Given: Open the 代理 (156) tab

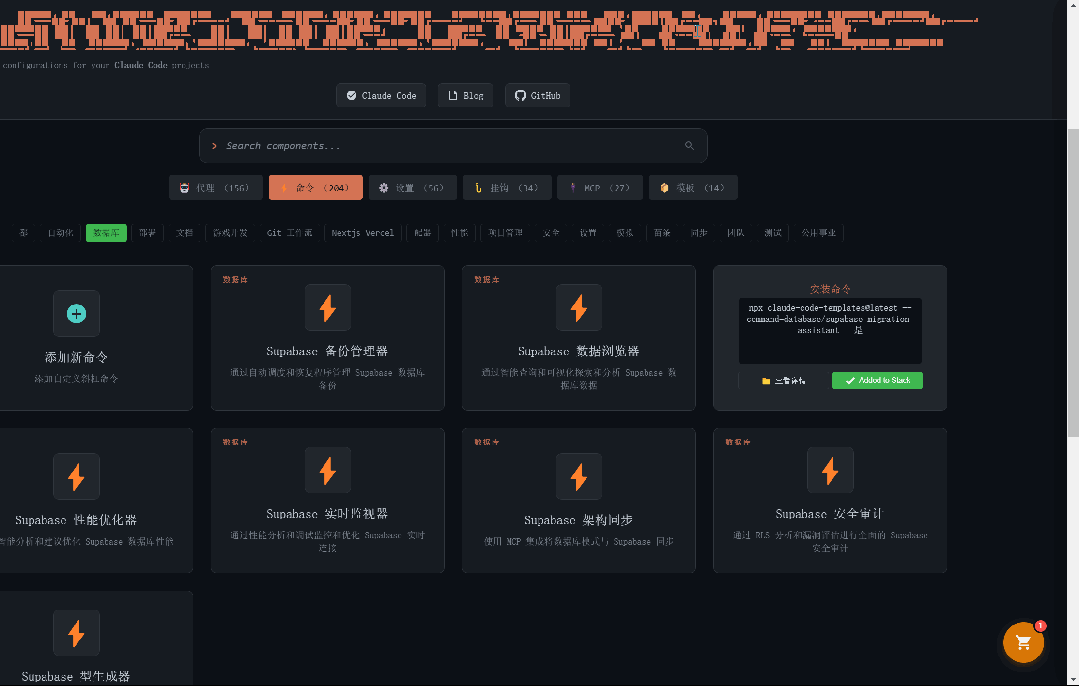Looking at the screenshot, I should click(x=215, y=188).
